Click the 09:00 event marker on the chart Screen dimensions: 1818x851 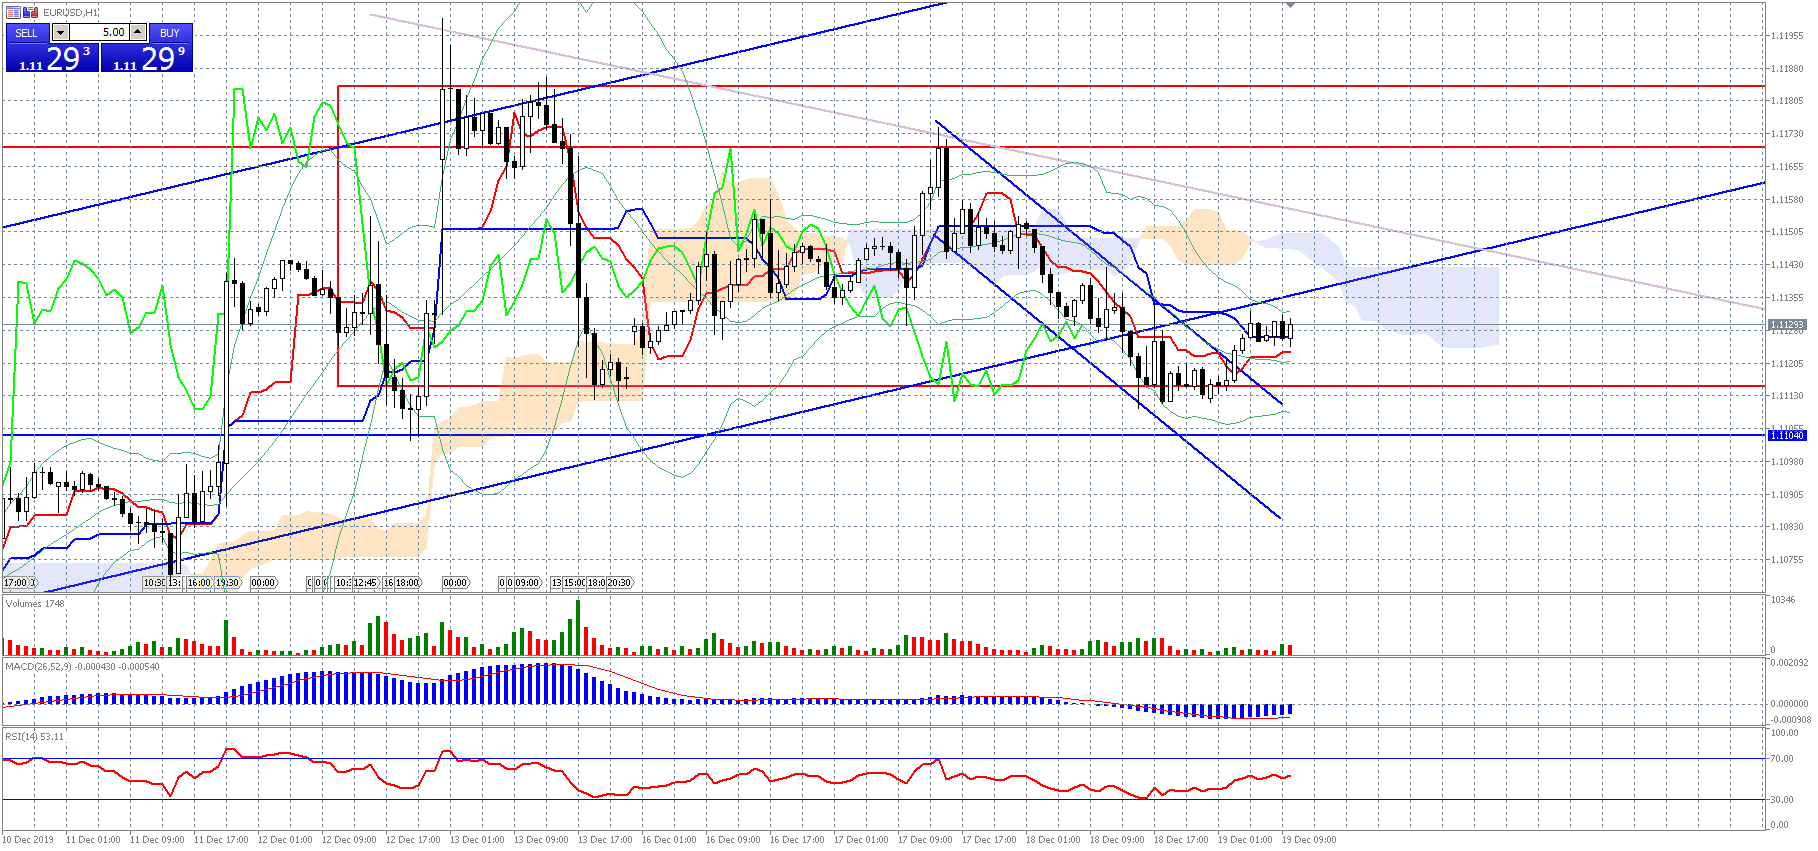pos(527,582)
